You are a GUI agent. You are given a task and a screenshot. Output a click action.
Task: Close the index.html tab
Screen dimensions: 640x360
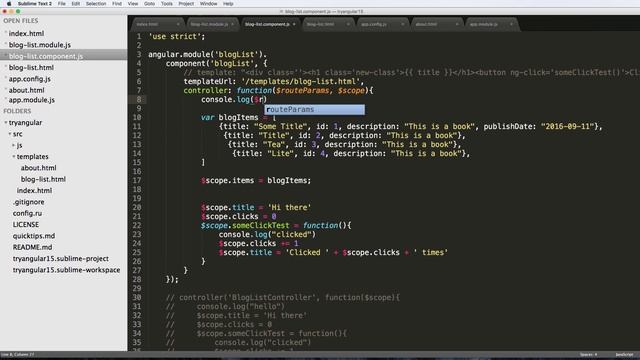(x=178, y=24)
